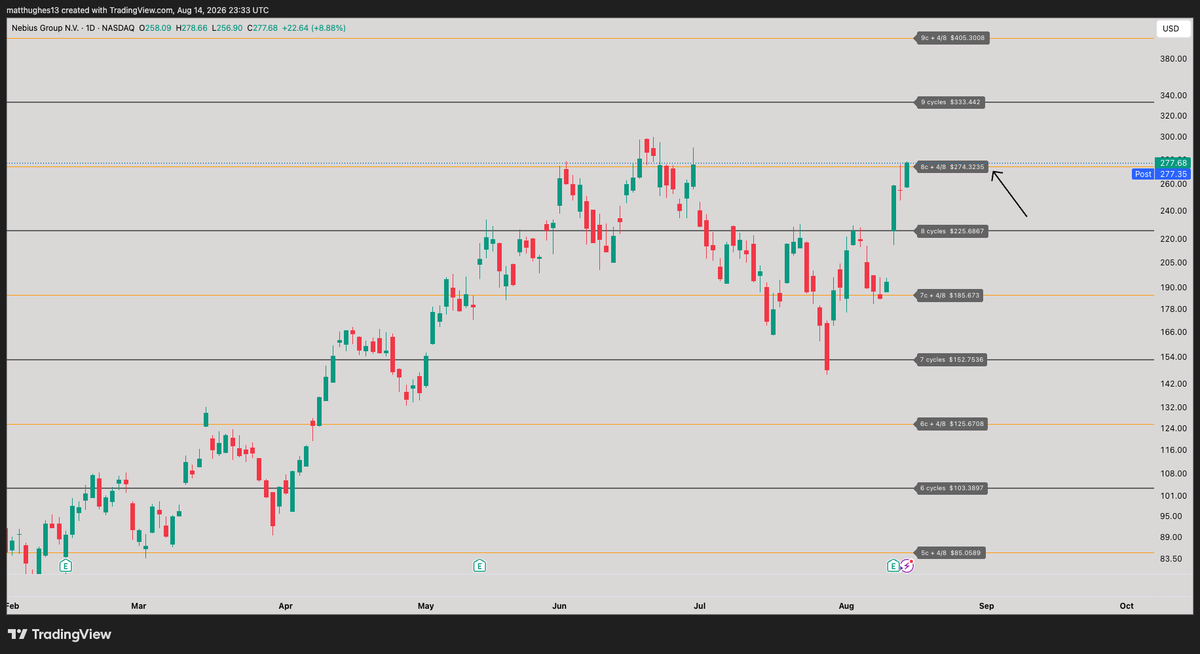Click the February earnings E marker
1200x654 pixels.
pos(65,566)
